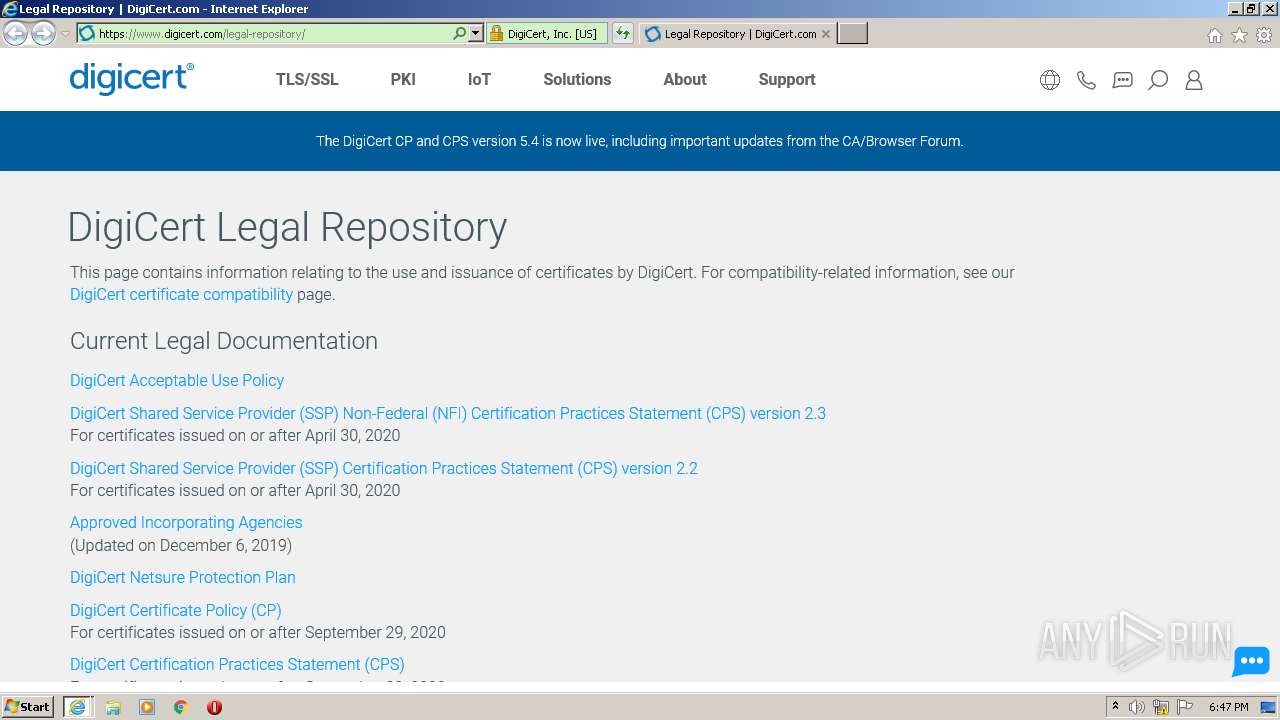1280x720 pixels.
Task: Open media player taskbar icon
Action: (x=147, y=707)
